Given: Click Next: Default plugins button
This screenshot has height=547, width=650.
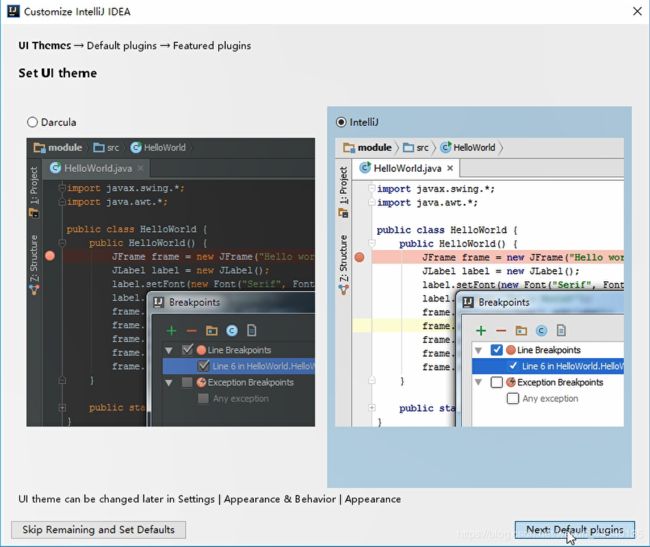Looking at the screenshot, I should (575, 530).
